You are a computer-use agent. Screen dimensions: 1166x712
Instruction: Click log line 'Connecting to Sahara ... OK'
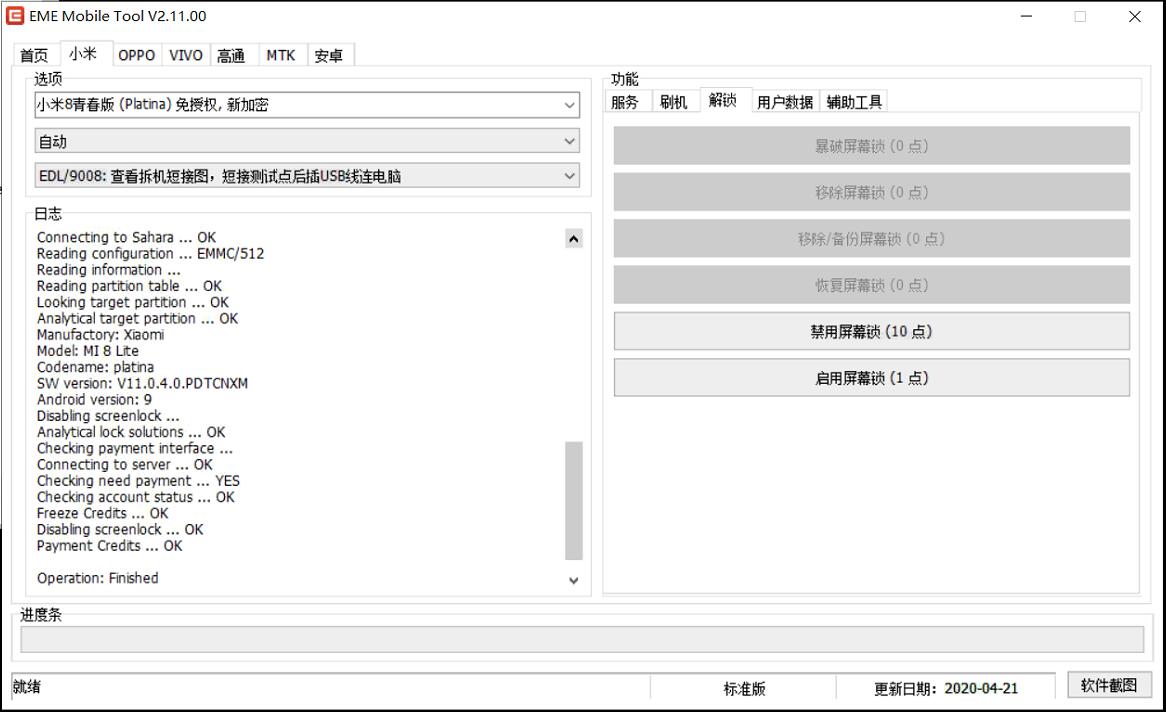(x=126, y=237)
